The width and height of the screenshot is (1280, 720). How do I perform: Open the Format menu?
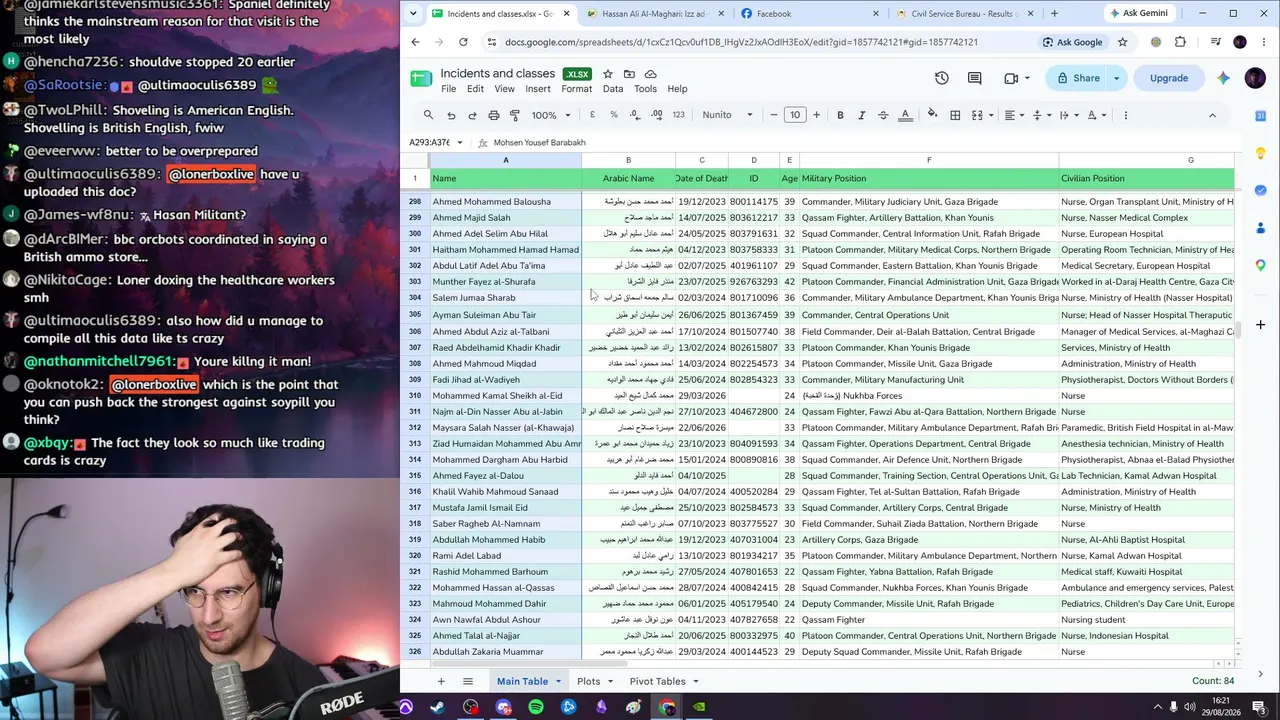[x=576, y=89]
